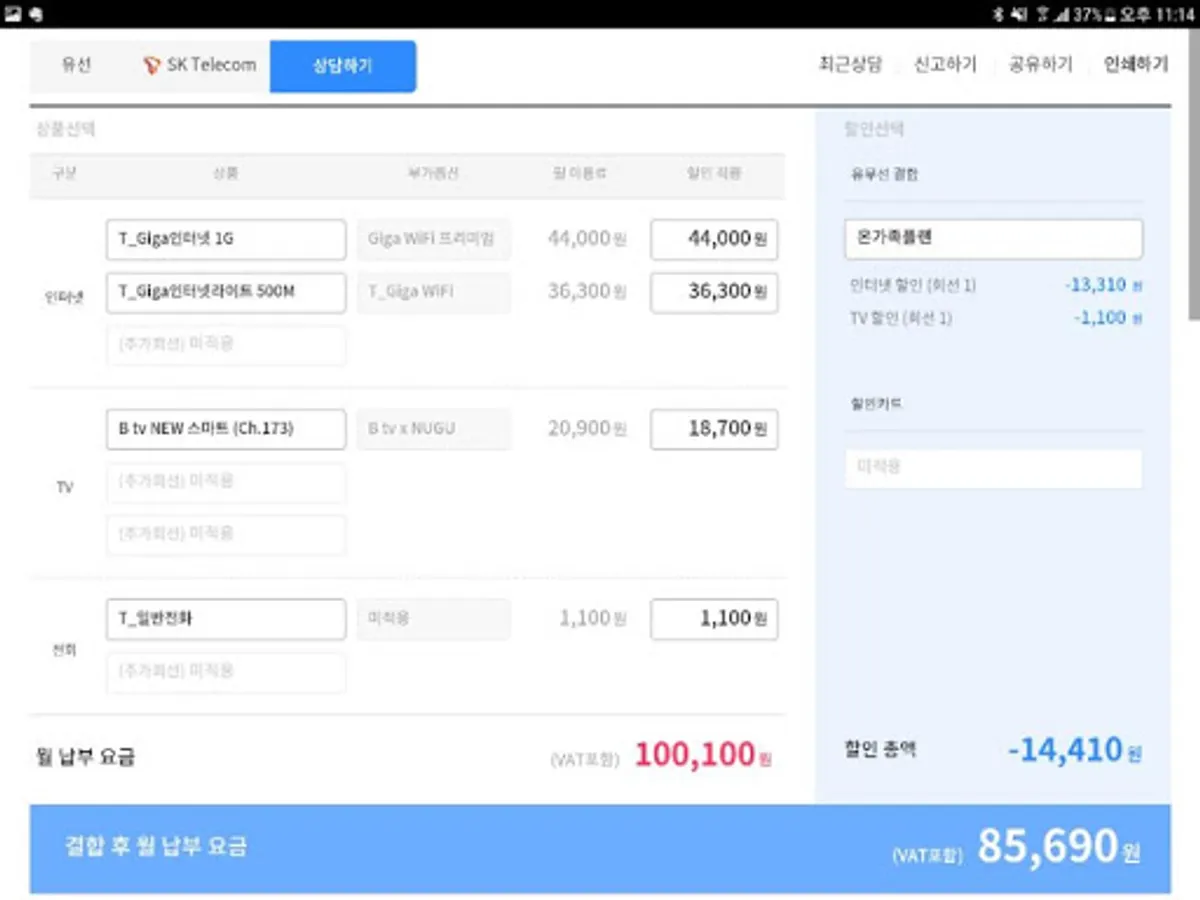The image size is (1200, 900).
Task: Click the 85,690원 bundled monthly total
Action: pos(1058,847)
